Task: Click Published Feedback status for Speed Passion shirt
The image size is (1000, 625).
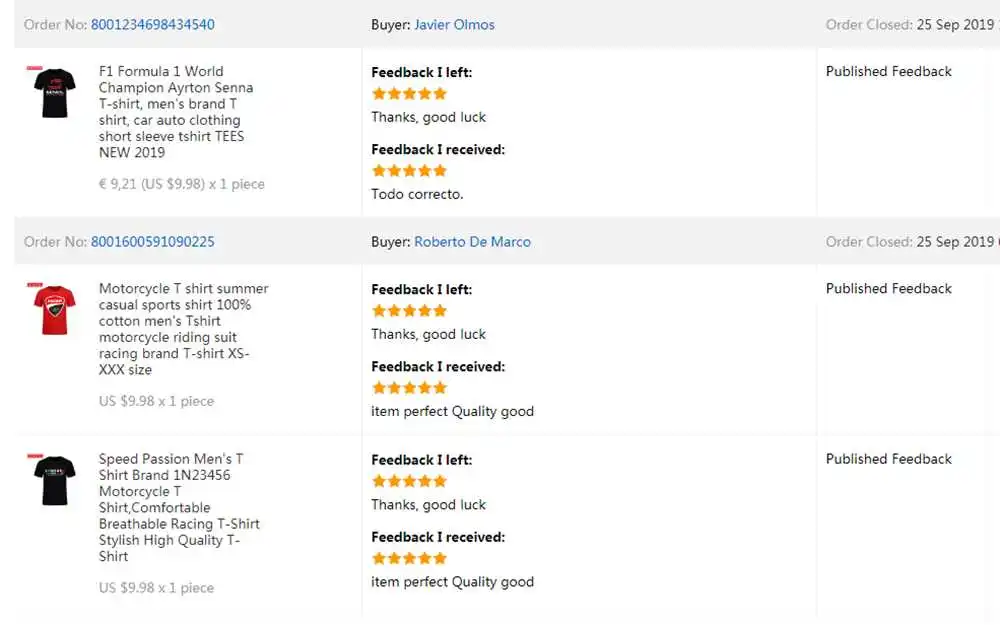Action: (888, 460)
